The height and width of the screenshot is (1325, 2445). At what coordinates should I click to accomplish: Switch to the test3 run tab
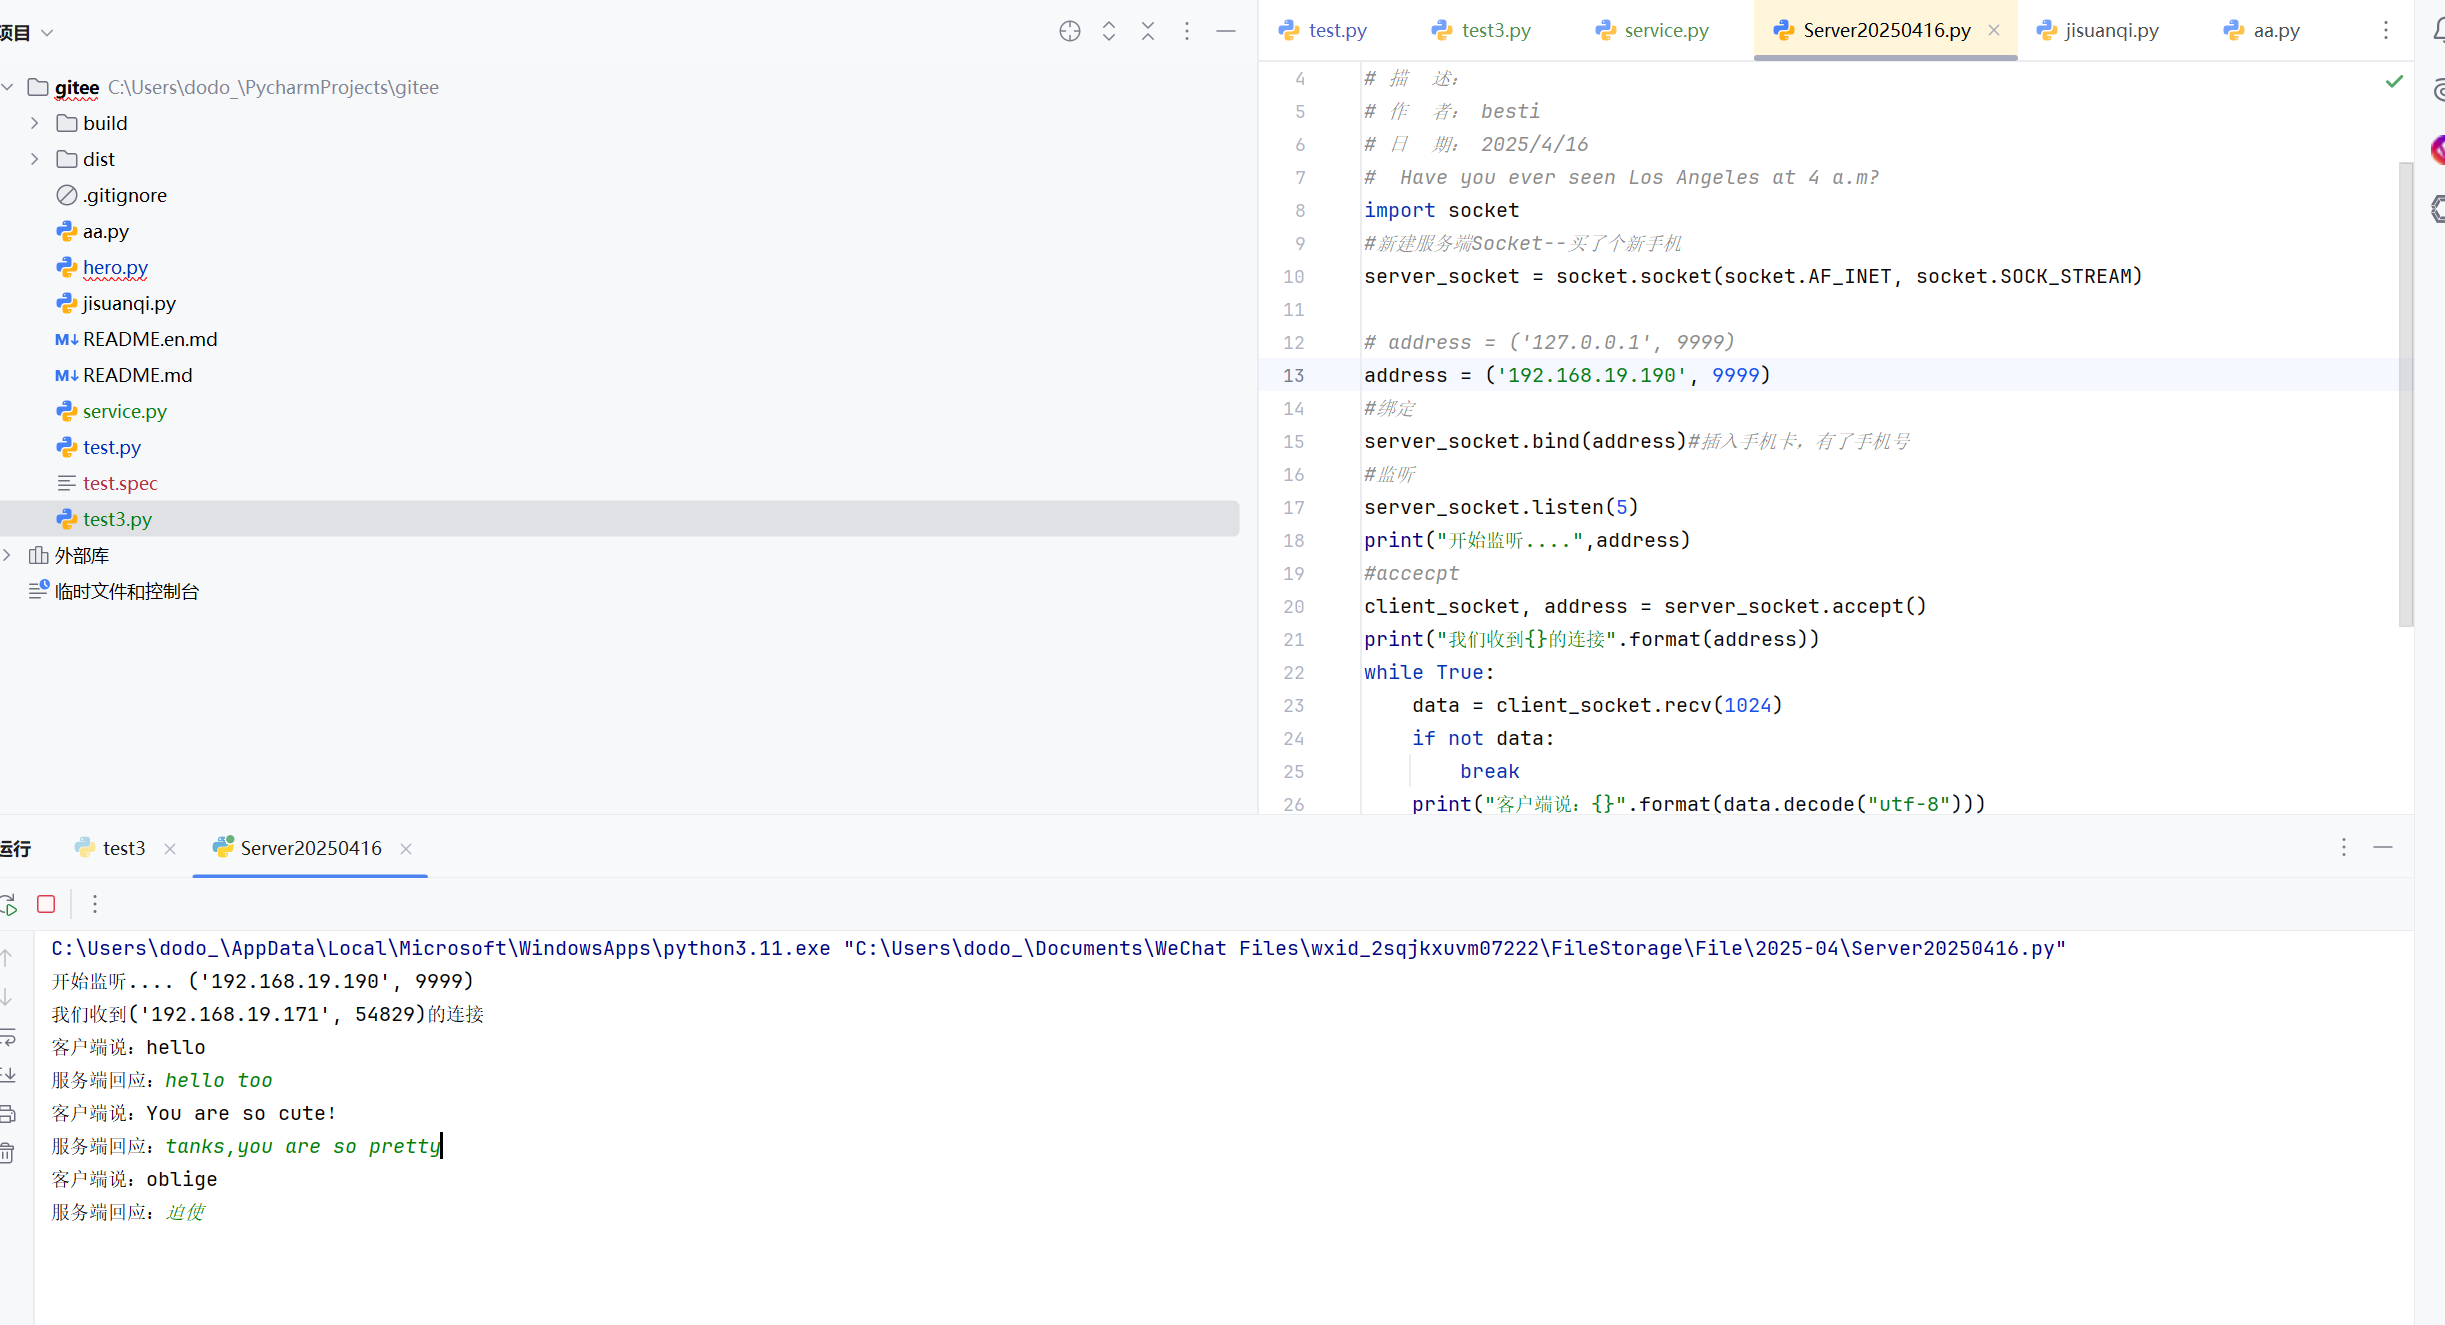(123, 848)
